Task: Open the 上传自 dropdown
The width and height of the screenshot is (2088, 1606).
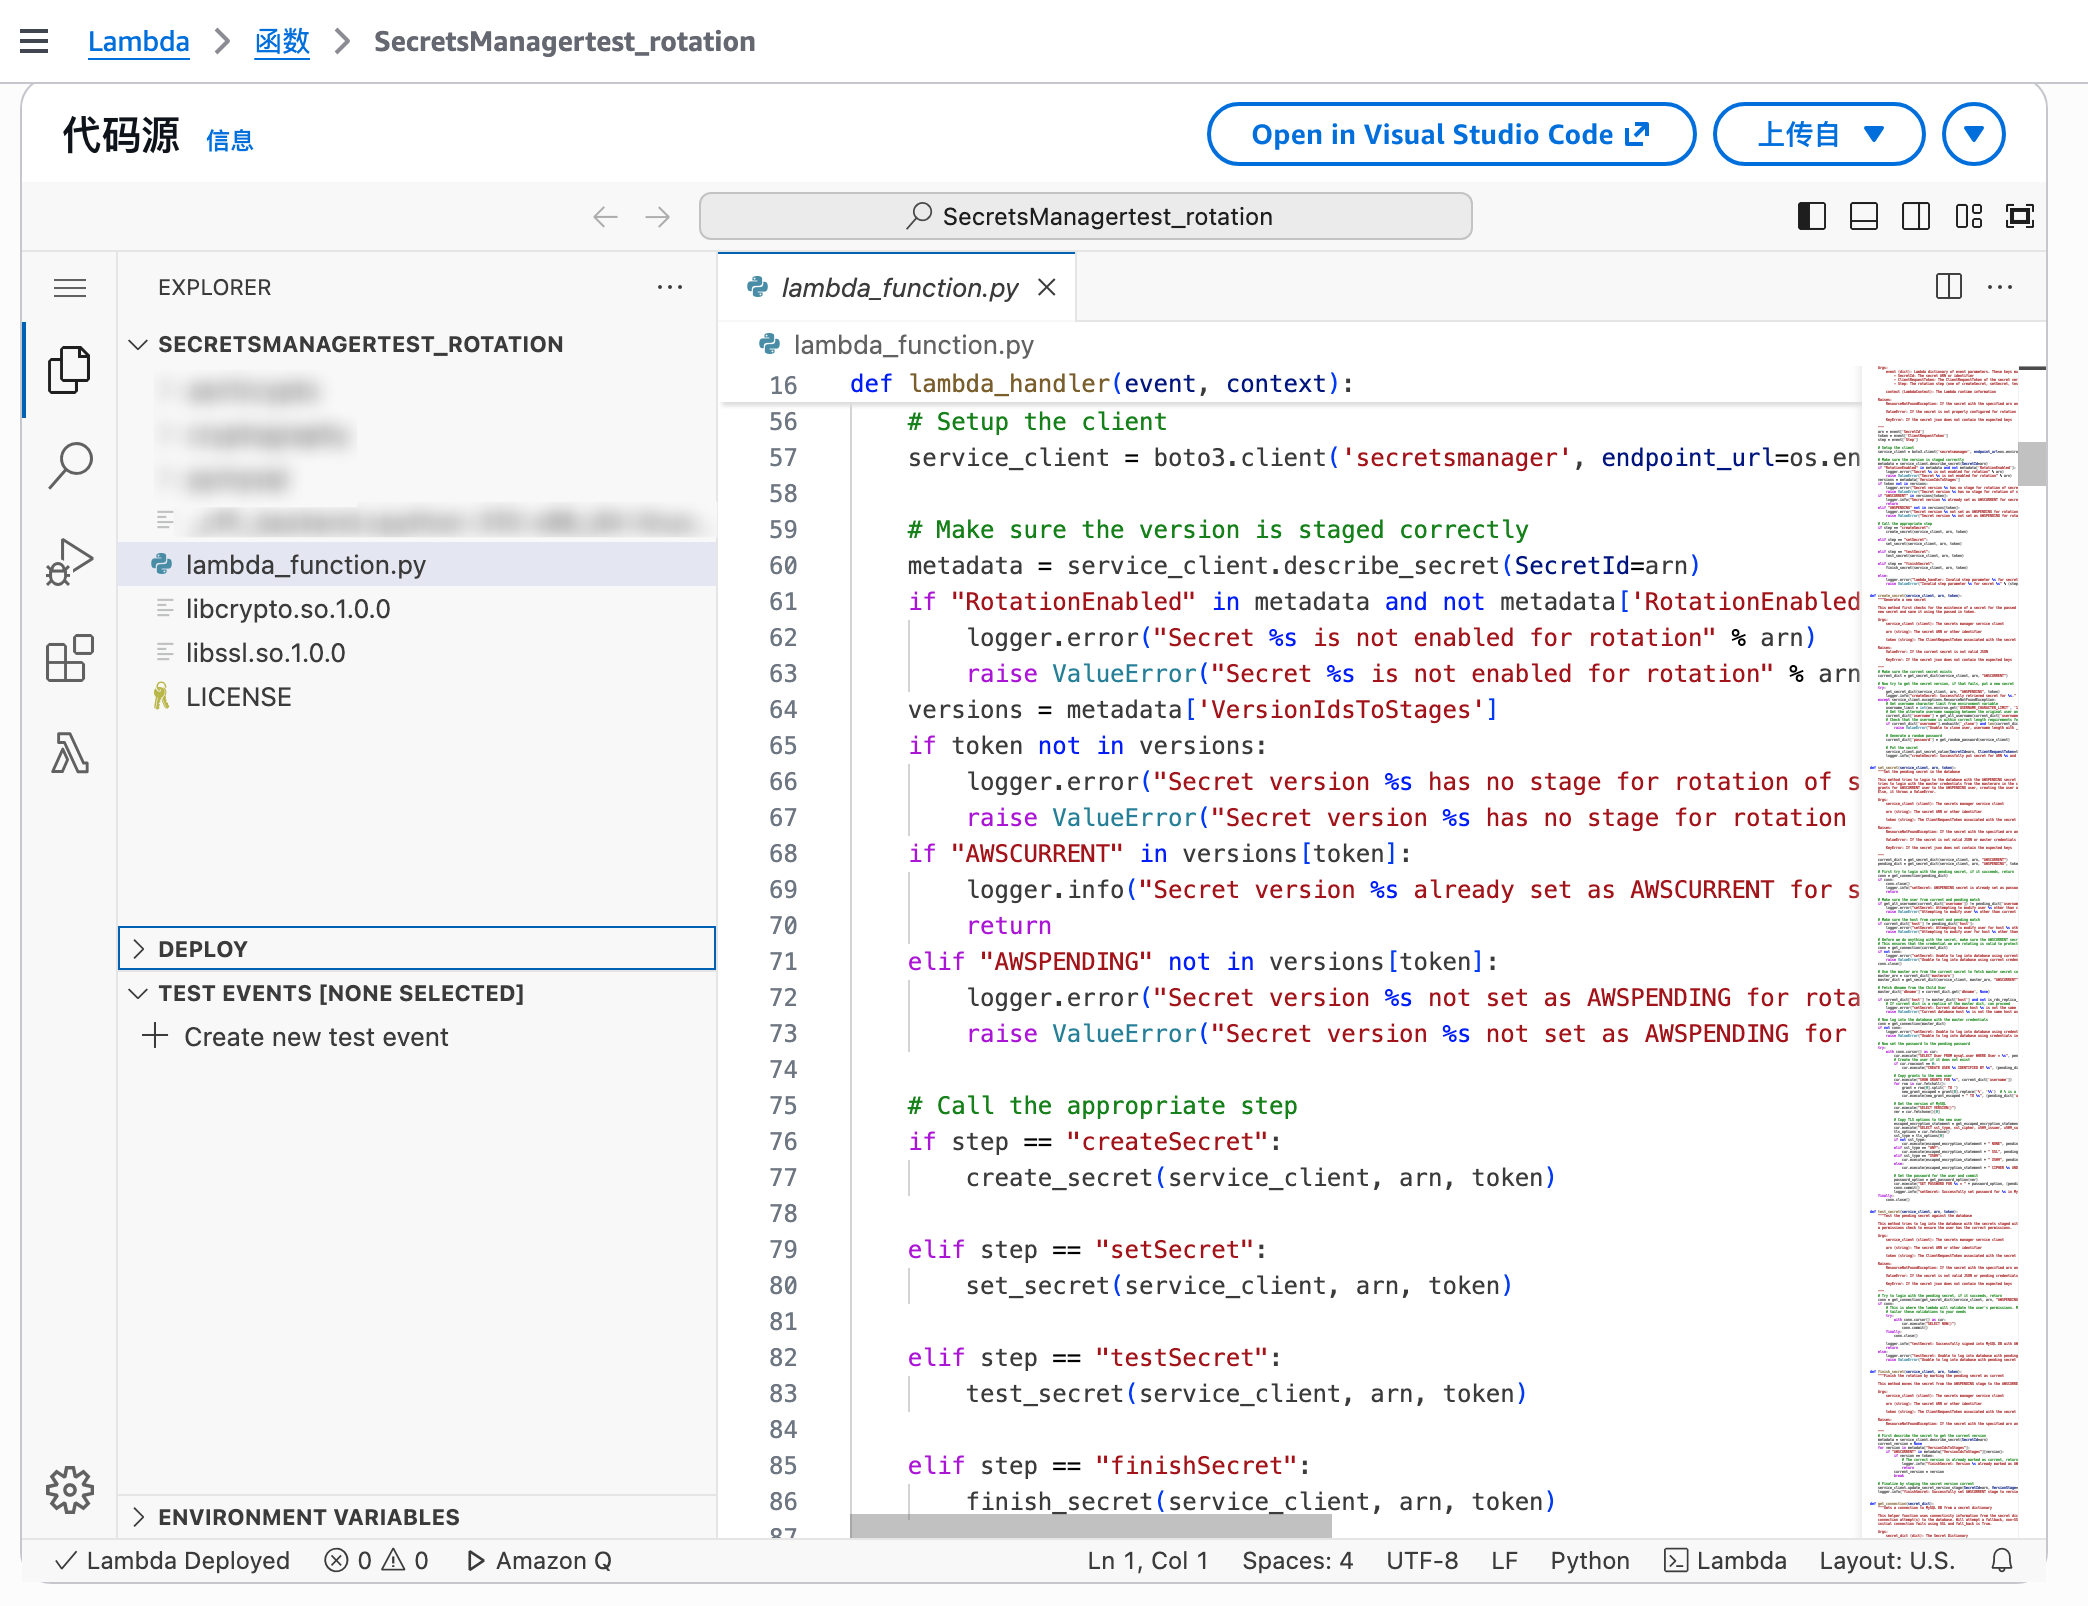Action: (1818, 134)
